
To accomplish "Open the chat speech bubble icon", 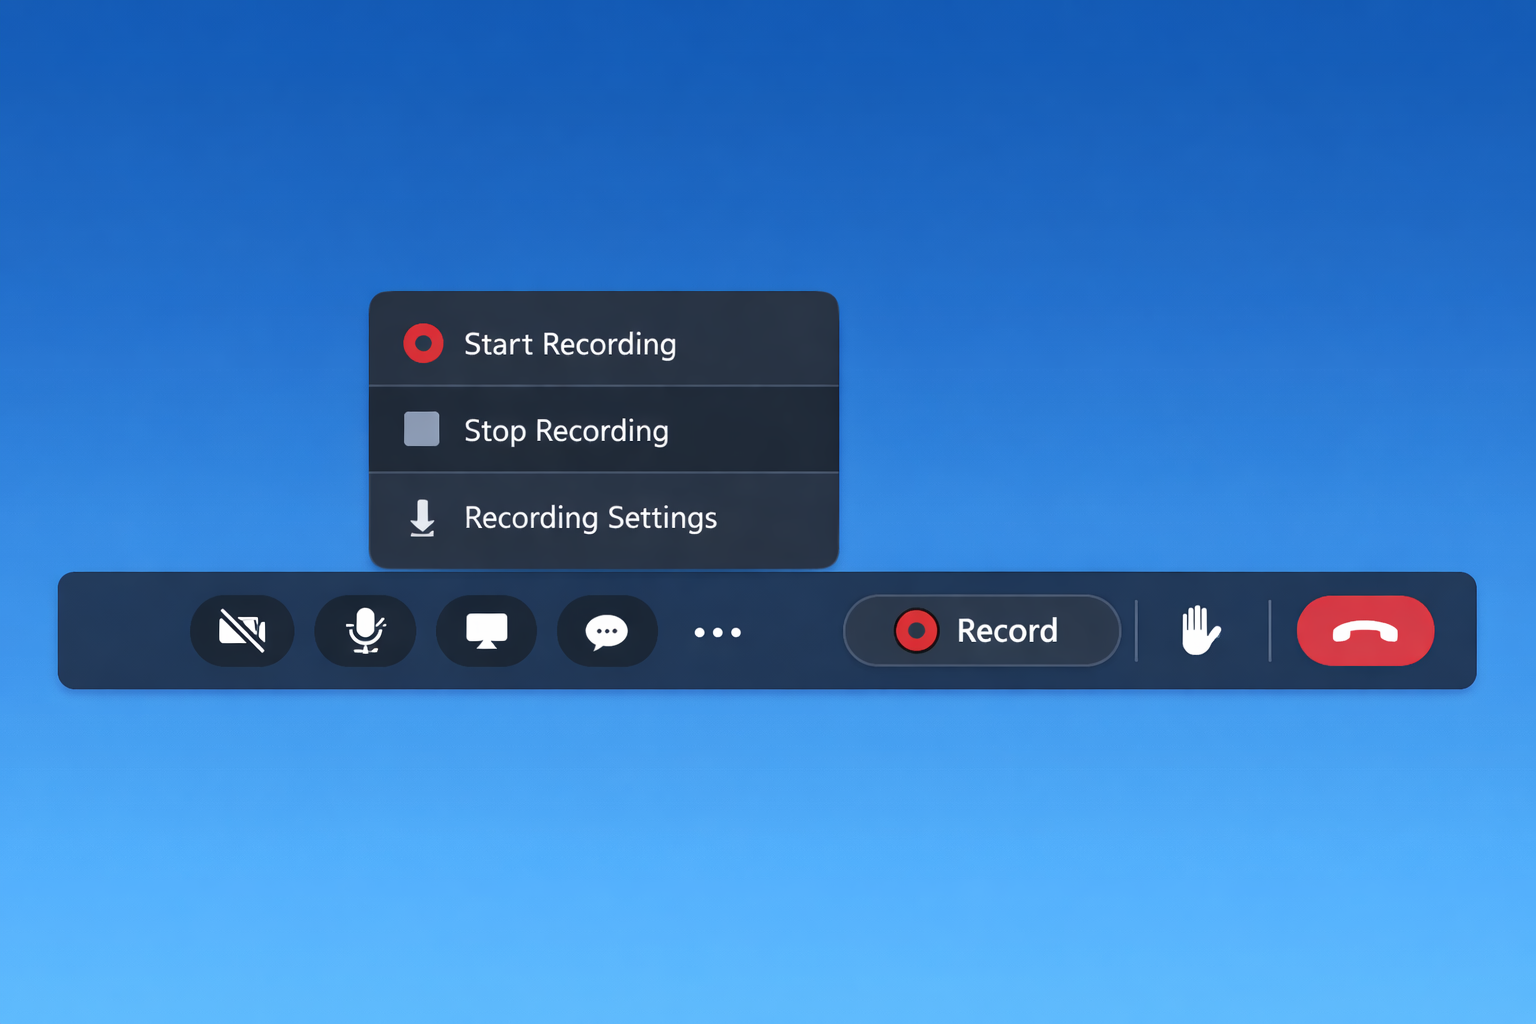I will coord(607,631).
